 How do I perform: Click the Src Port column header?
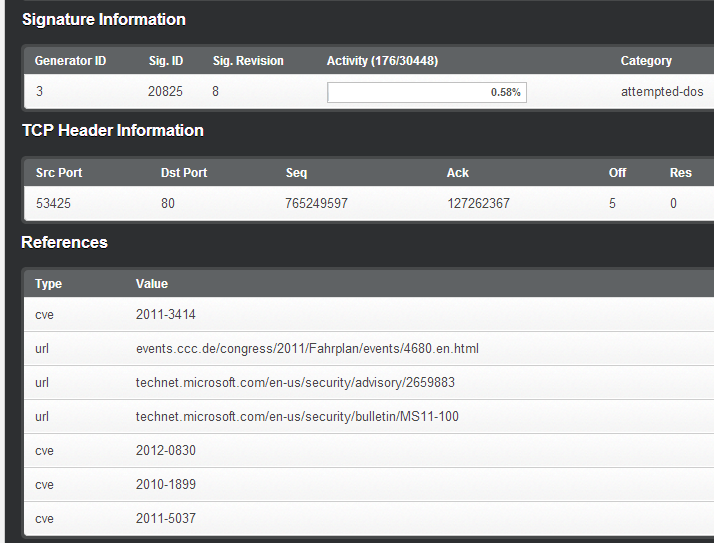[x=59, y=173]
